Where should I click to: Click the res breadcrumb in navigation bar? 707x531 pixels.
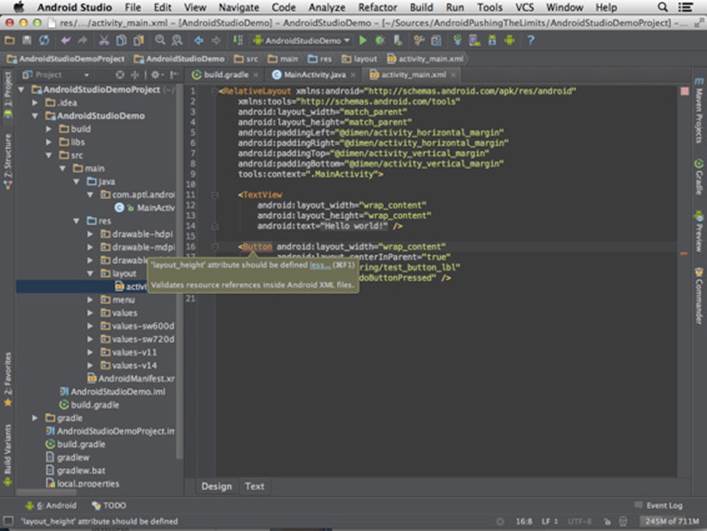(x=320, y=59)
